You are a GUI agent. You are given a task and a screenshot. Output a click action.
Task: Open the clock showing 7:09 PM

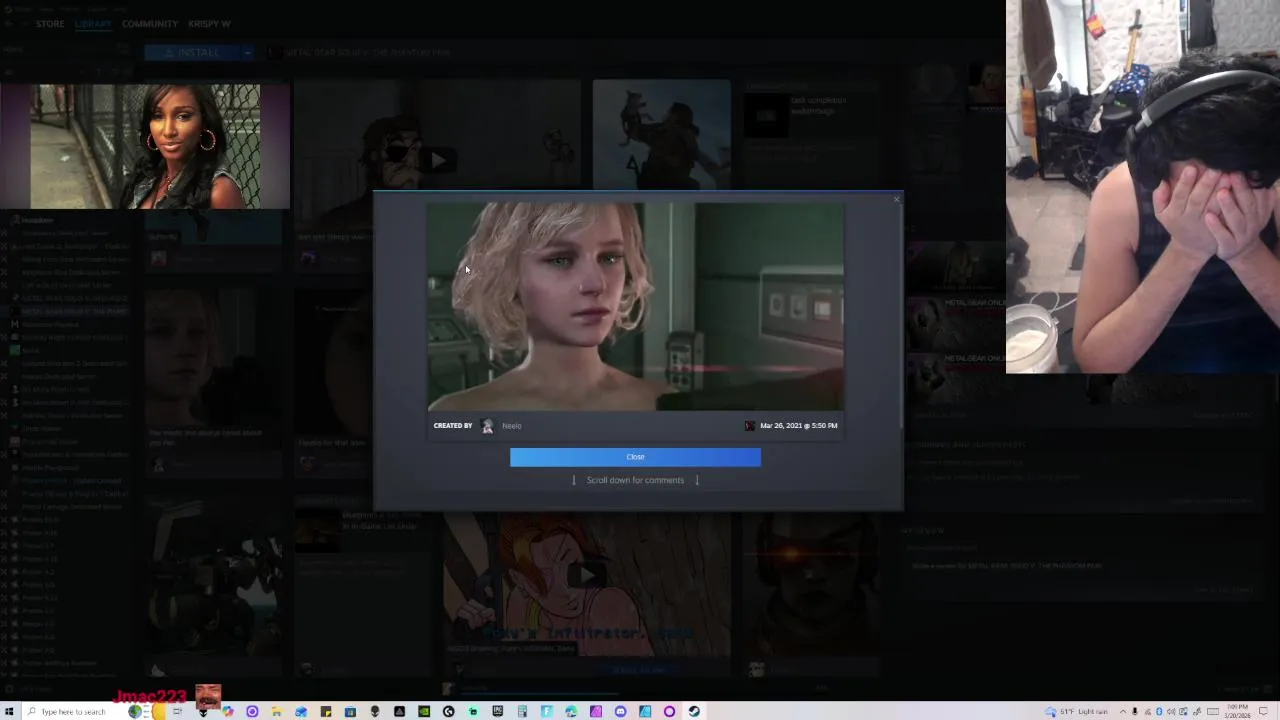(x=1237, y=711)
